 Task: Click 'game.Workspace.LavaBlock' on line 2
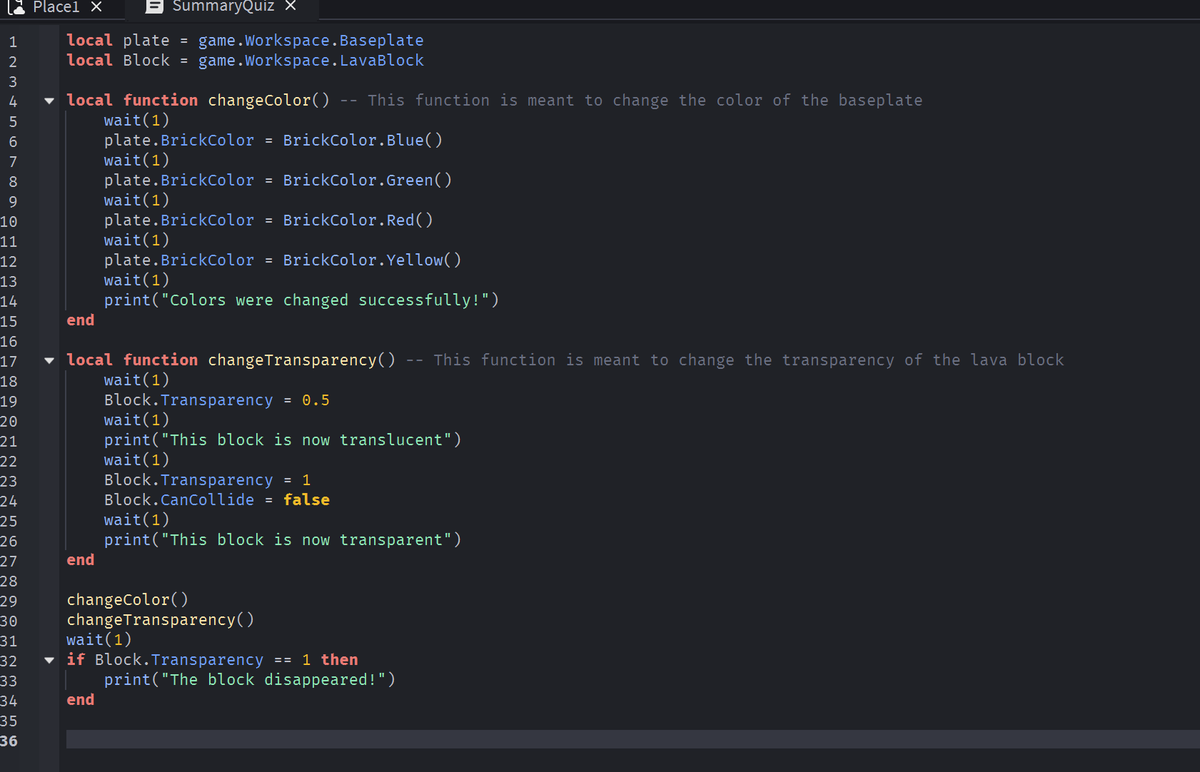311,61
